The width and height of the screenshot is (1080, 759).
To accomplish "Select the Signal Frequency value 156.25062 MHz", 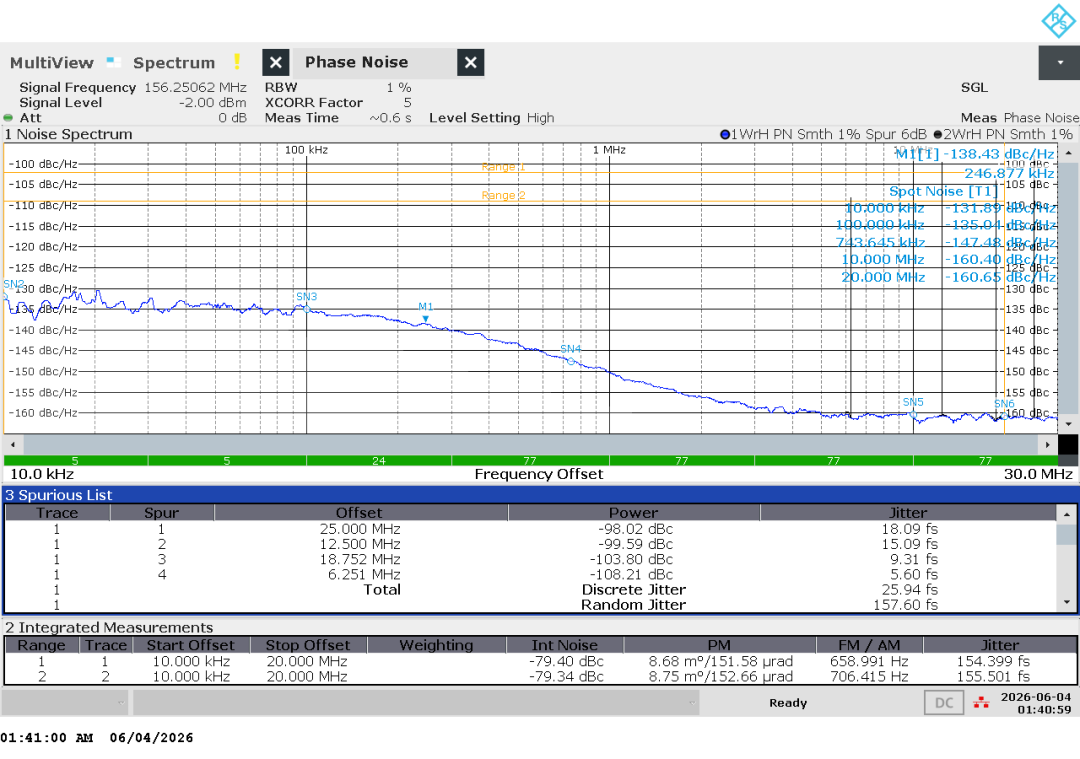I will click(x=195, y=87).
